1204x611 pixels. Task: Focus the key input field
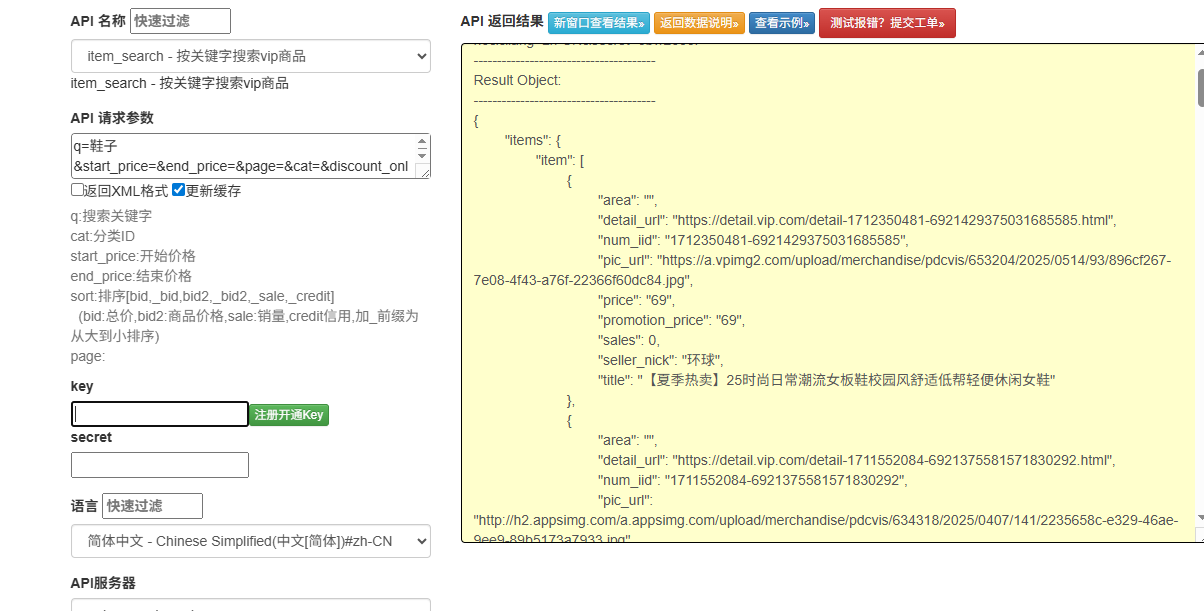(x=159, y=414)
